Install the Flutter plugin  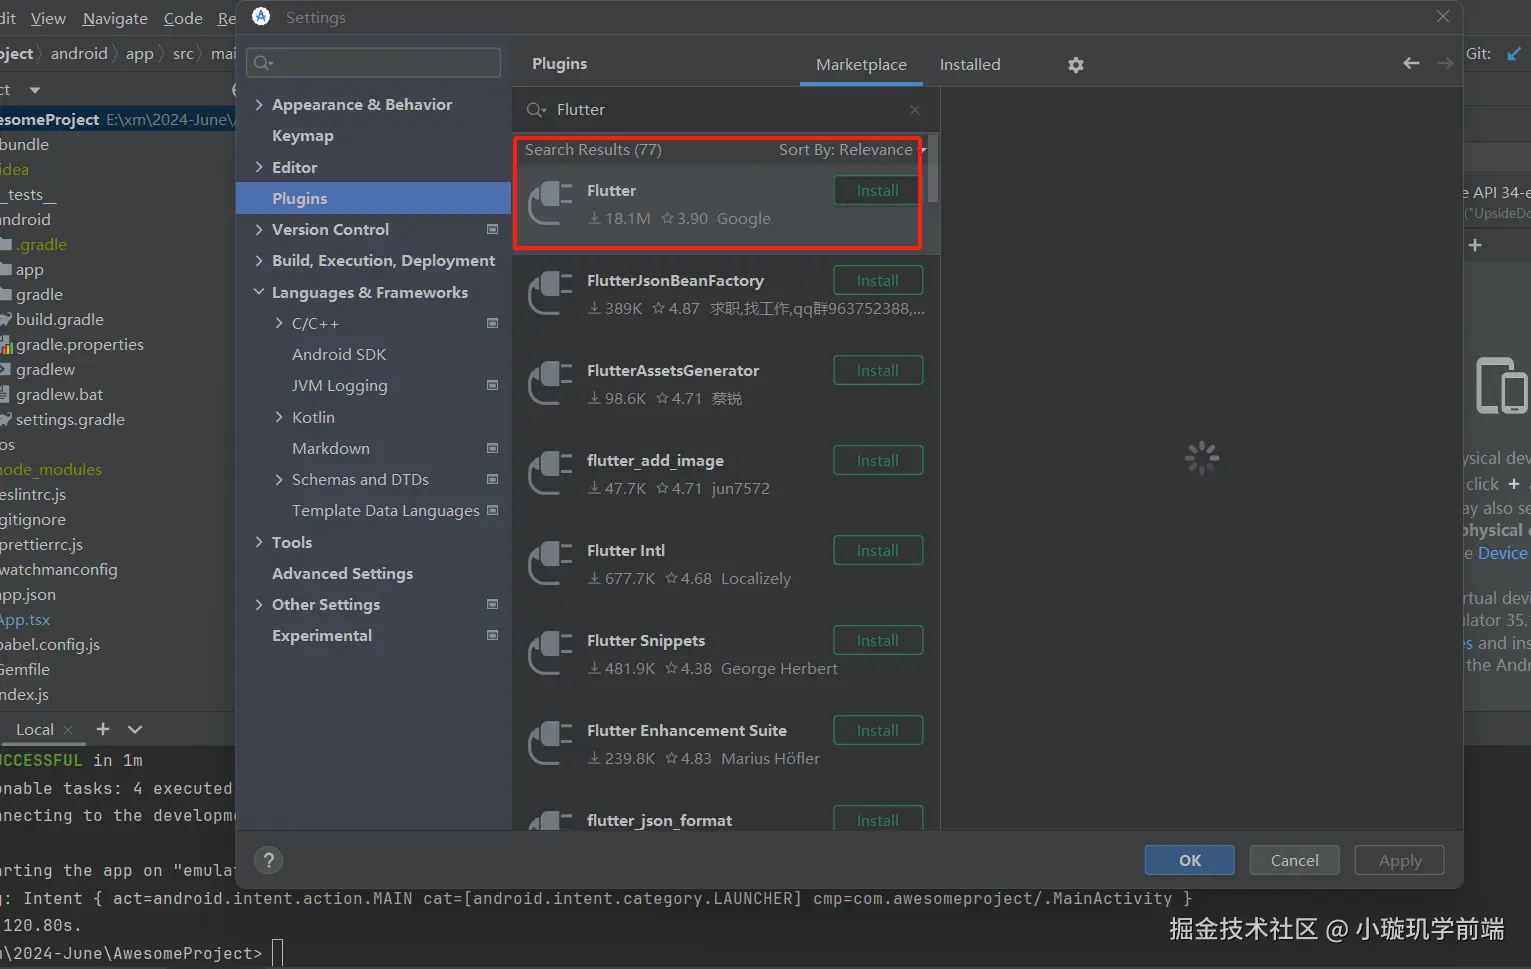pos(877,191)
